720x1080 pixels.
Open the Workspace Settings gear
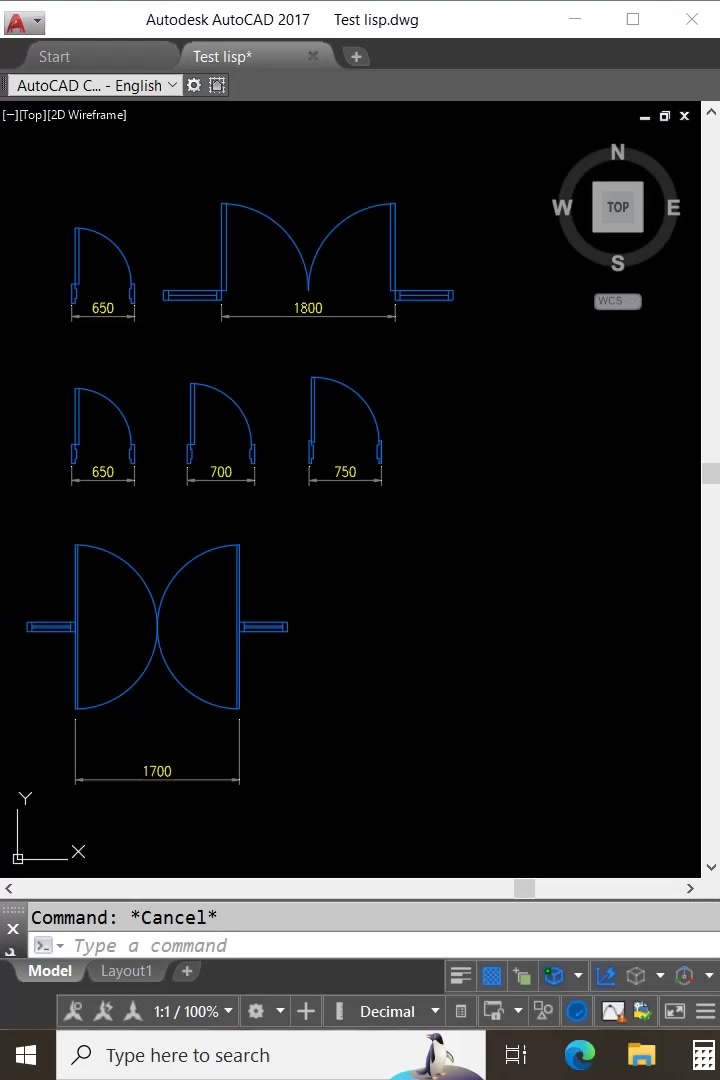click(x=194, y=85)
